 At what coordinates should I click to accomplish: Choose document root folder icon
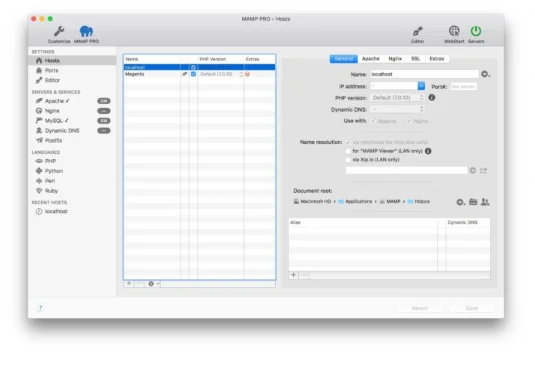473,202
